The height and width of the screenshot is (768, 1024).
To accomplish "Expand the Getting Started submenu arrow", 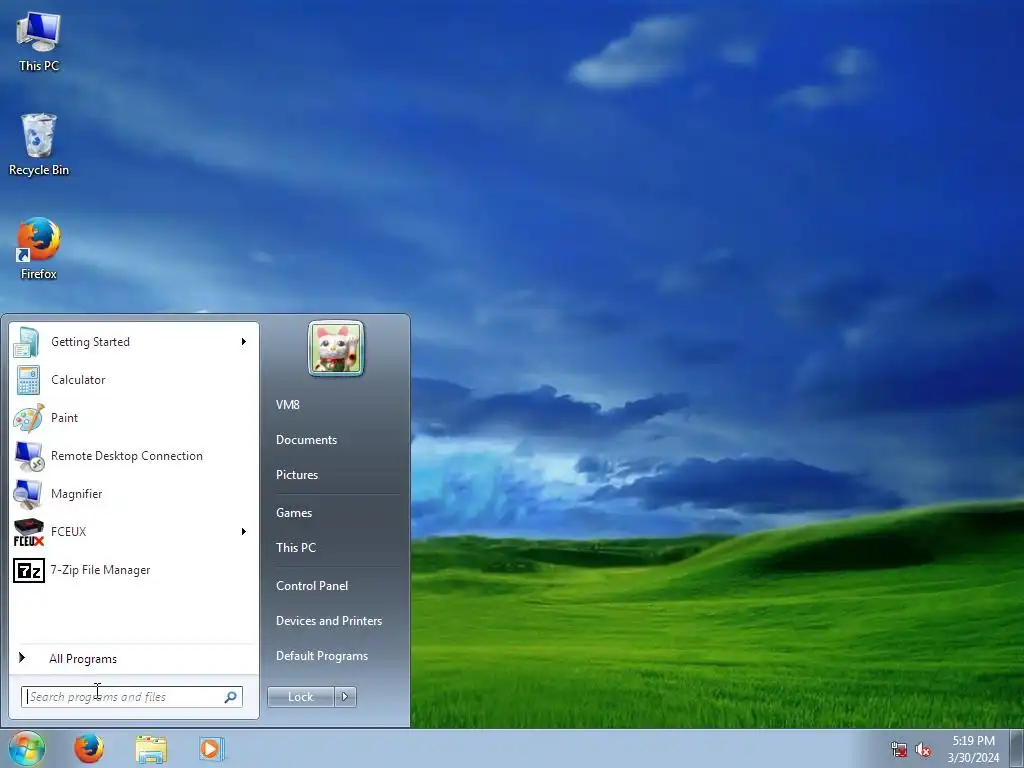I will point(244,342).
